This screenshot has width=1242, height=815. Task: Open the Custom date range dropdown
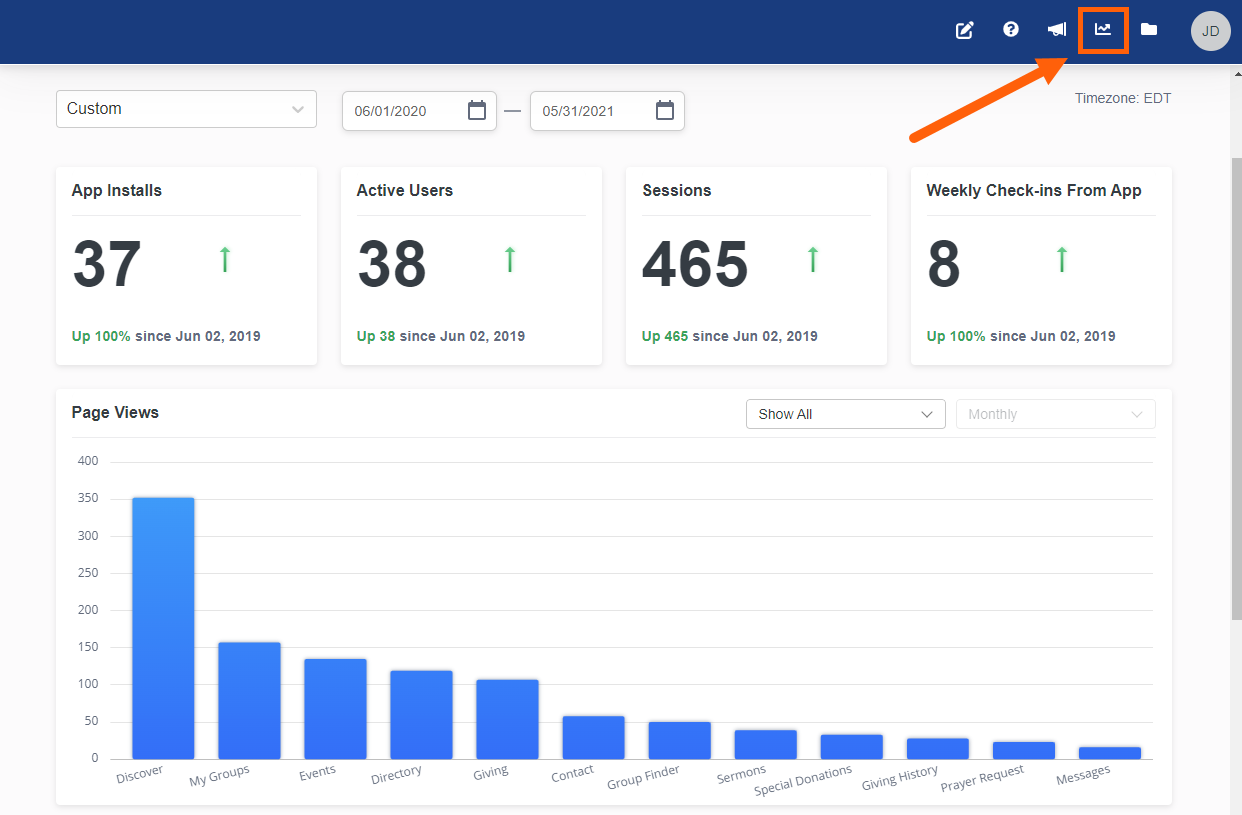[x=186, y=109]
